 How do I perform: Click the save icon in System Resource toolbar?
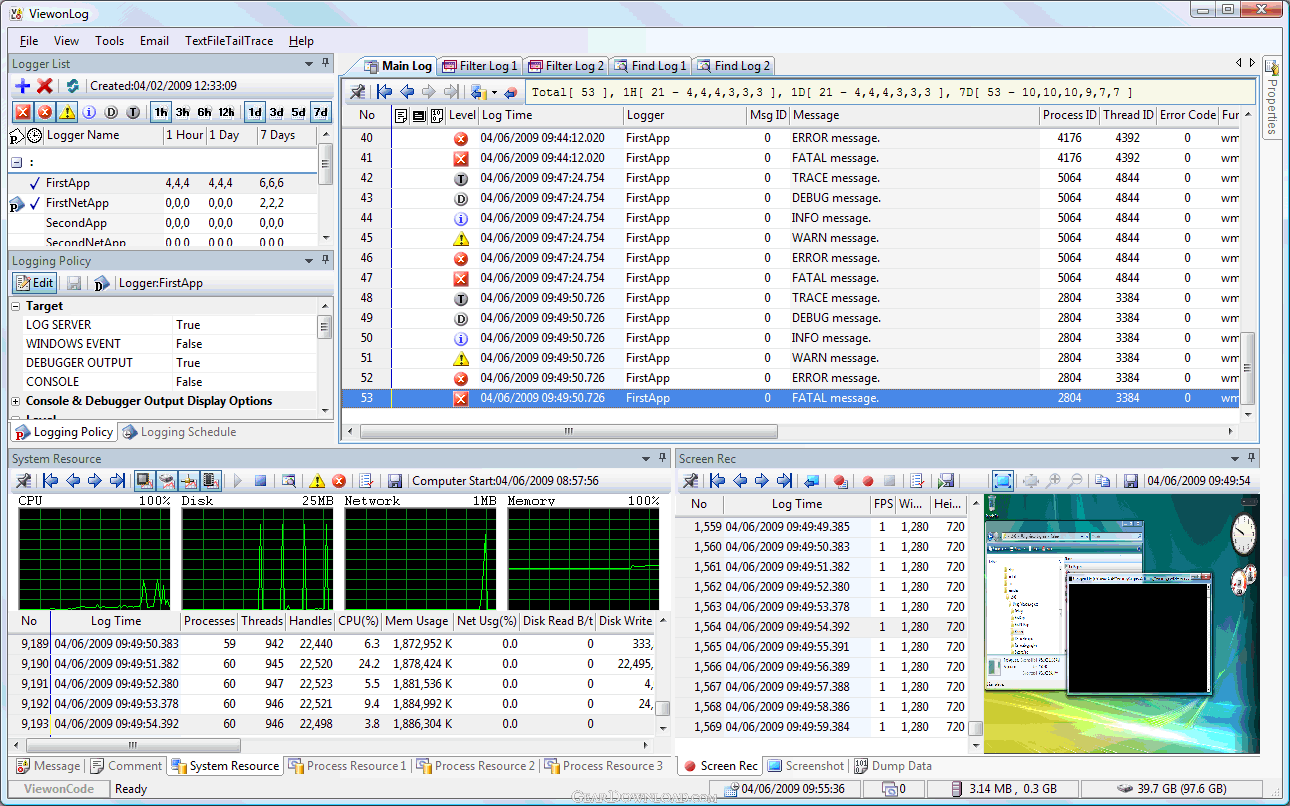pos(395,481)
